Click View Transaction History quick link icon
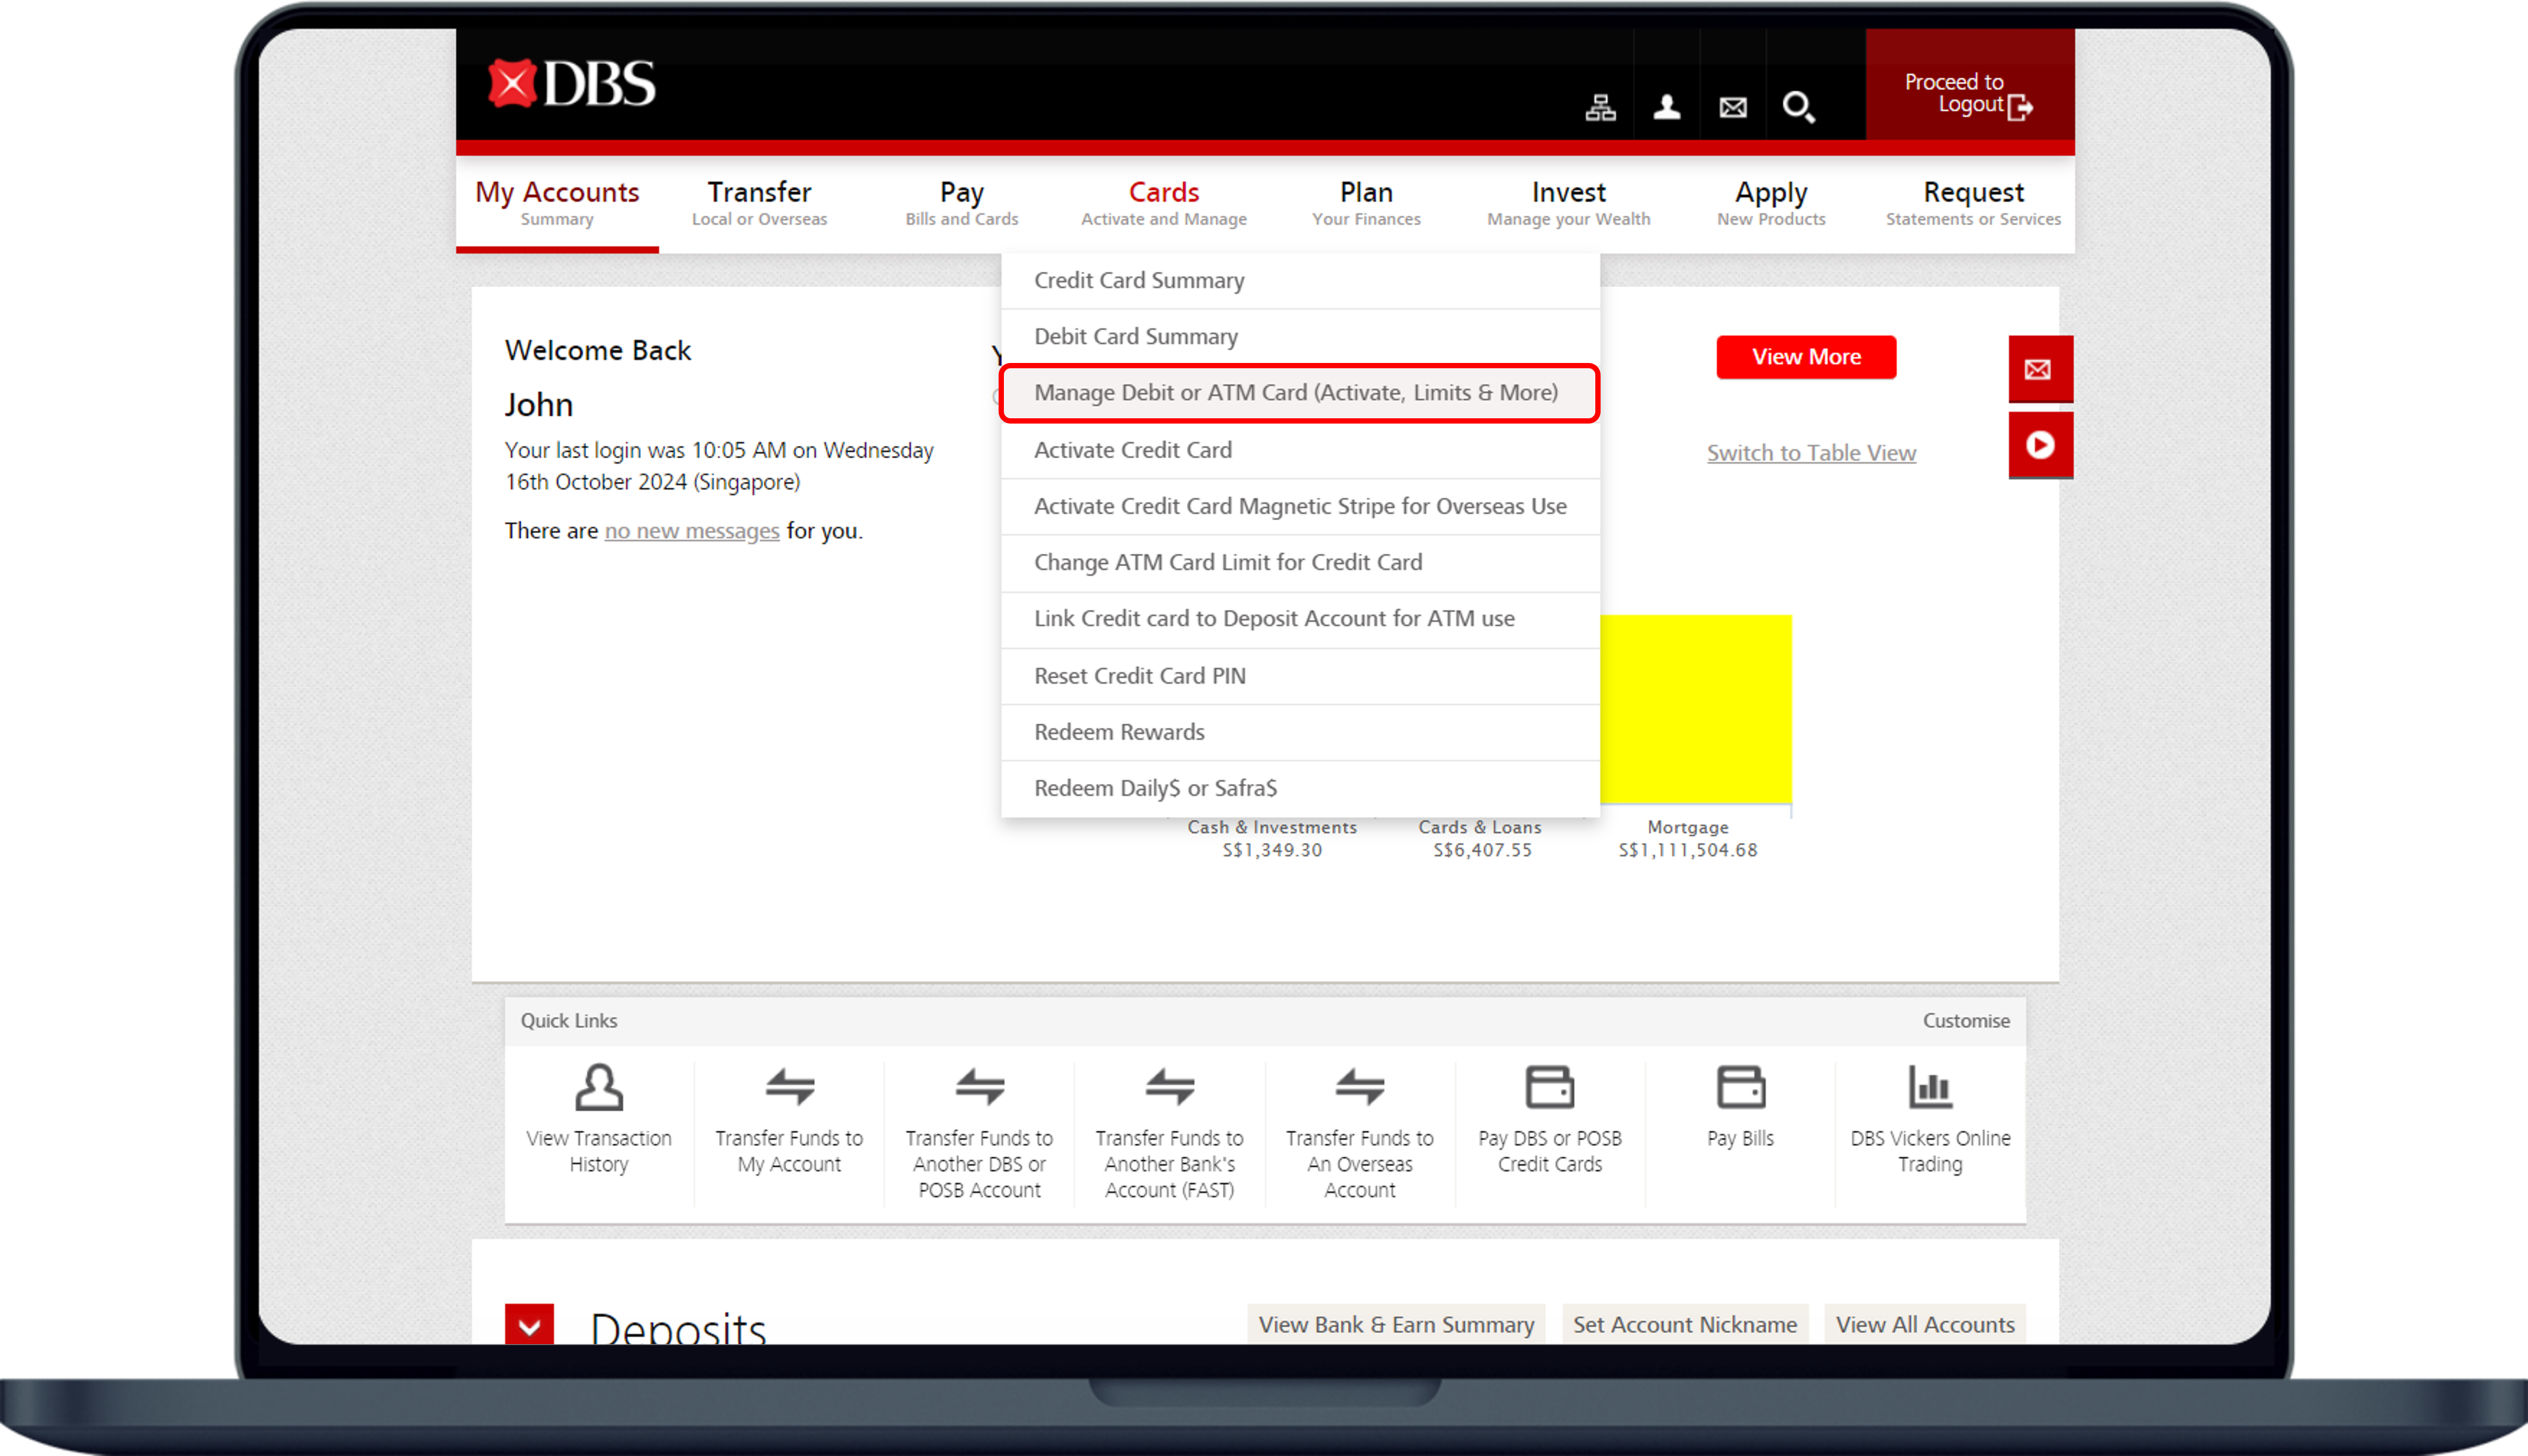Viewport: 2528px width, 1456px height. (x=599, y=1087)
